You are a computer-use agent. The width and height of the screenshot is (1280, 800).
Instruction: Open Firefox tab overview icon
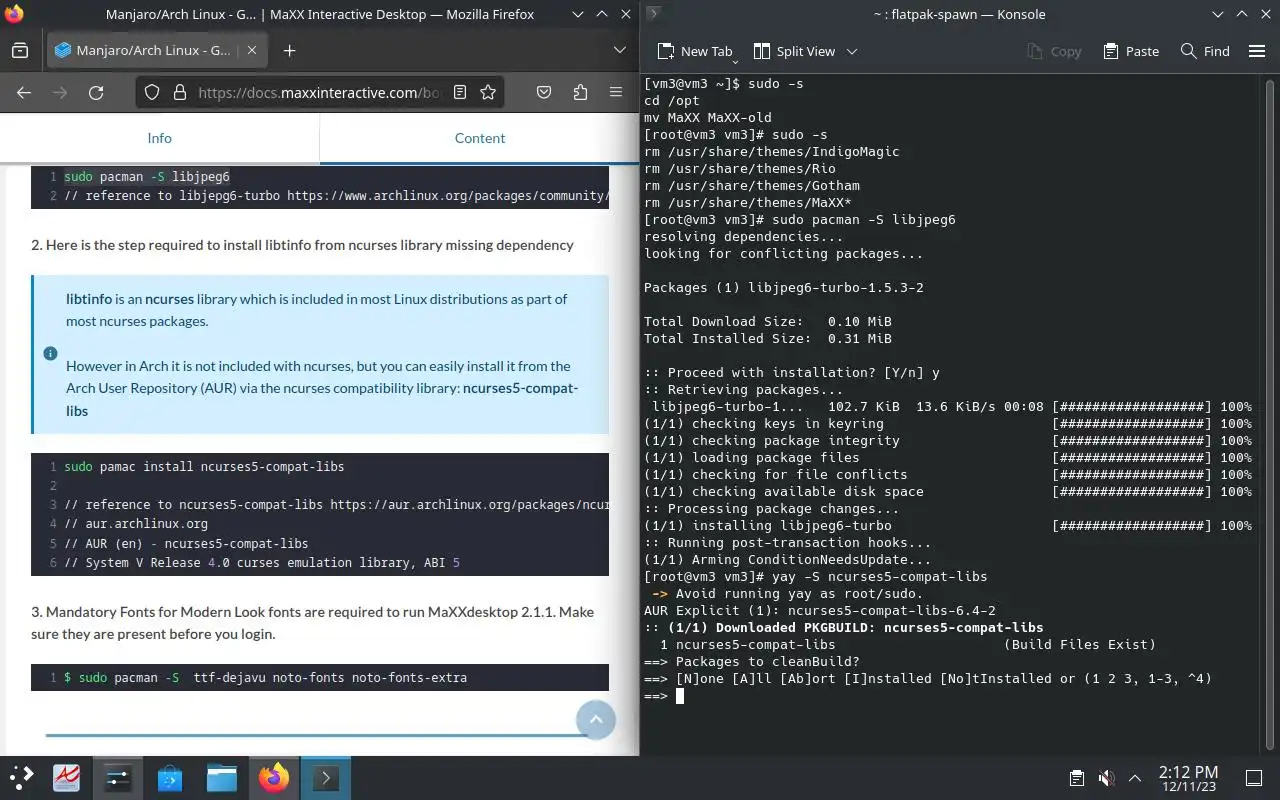20,51
